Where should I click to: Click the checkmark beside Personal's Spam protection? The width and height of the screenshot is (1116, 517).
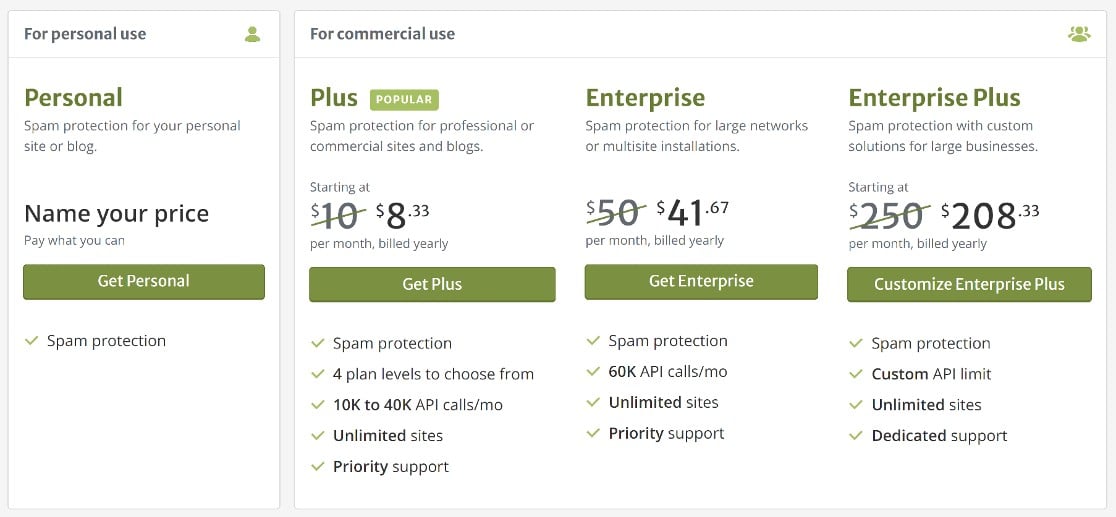(x=31, y=341)
